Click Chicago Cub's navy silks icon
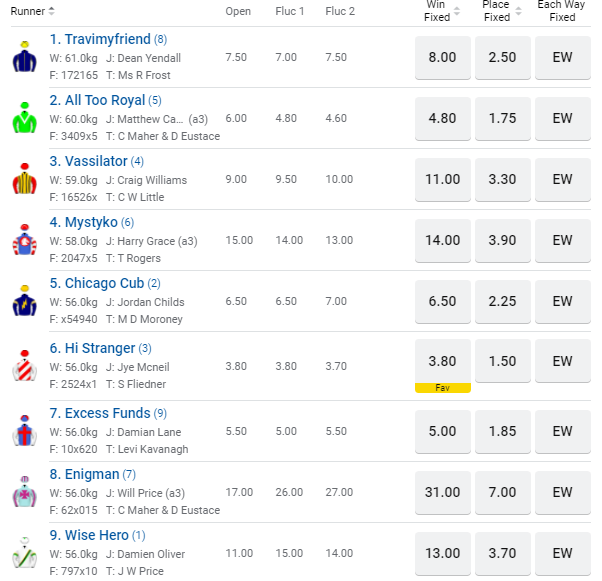 pos(24,302)
